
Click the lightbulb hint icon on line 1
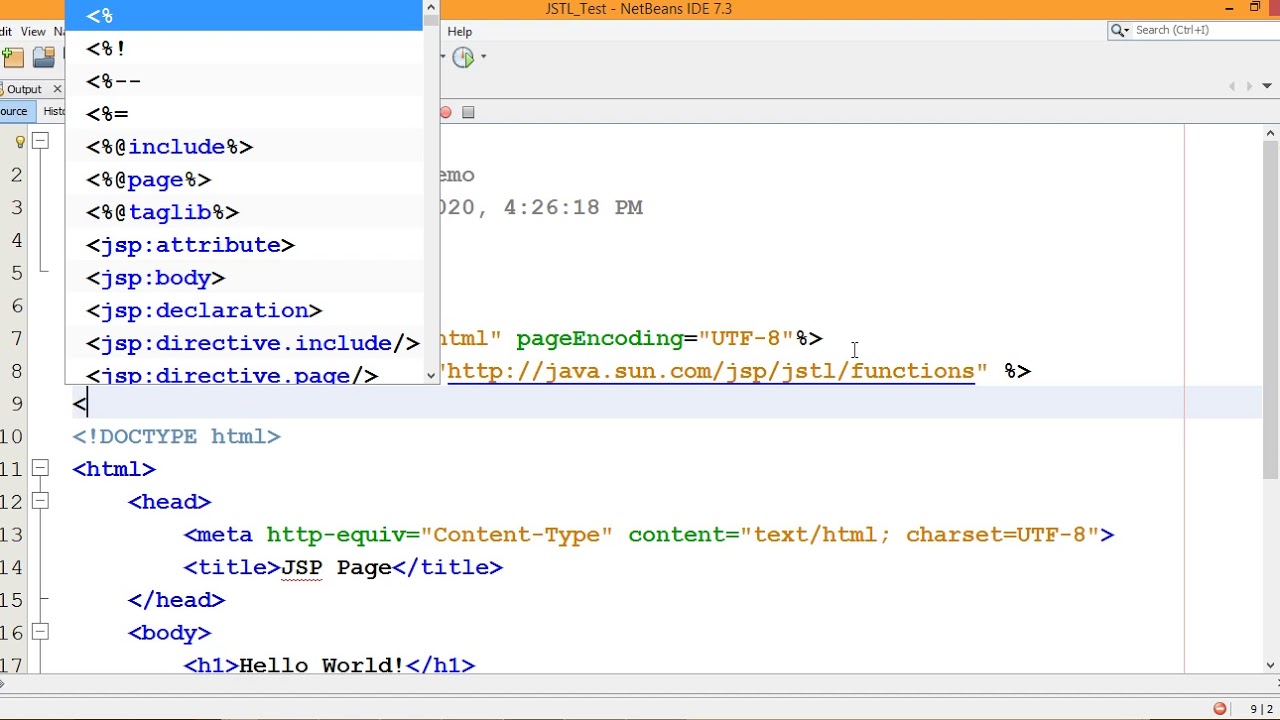pos(19,142)
